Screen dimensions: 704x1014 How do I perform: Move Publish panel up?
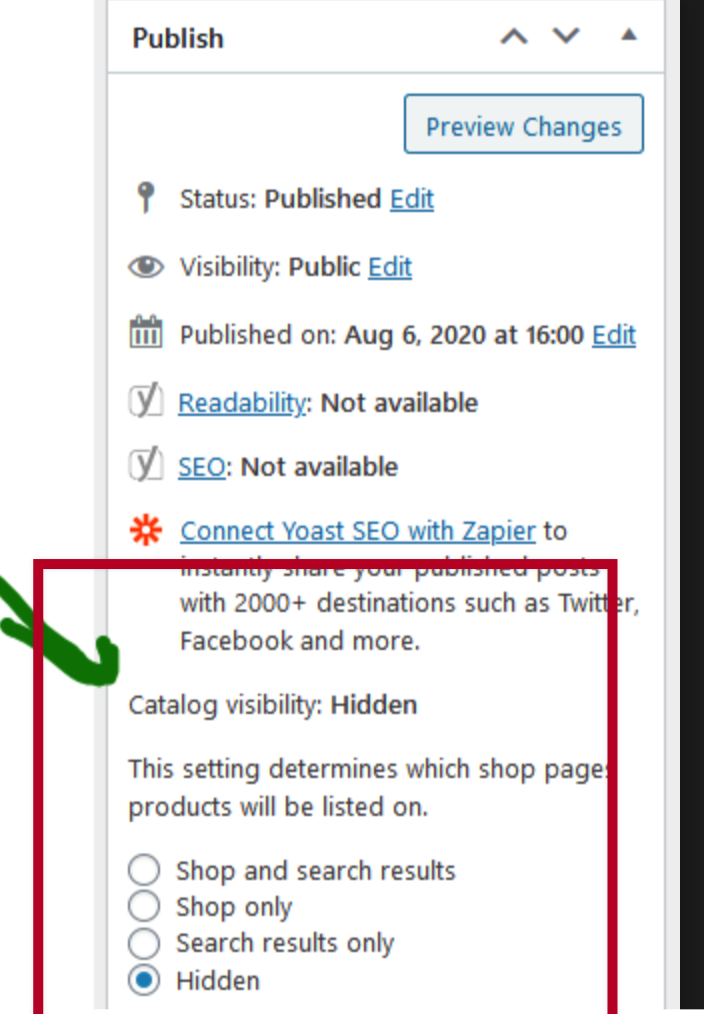(514, 37)
